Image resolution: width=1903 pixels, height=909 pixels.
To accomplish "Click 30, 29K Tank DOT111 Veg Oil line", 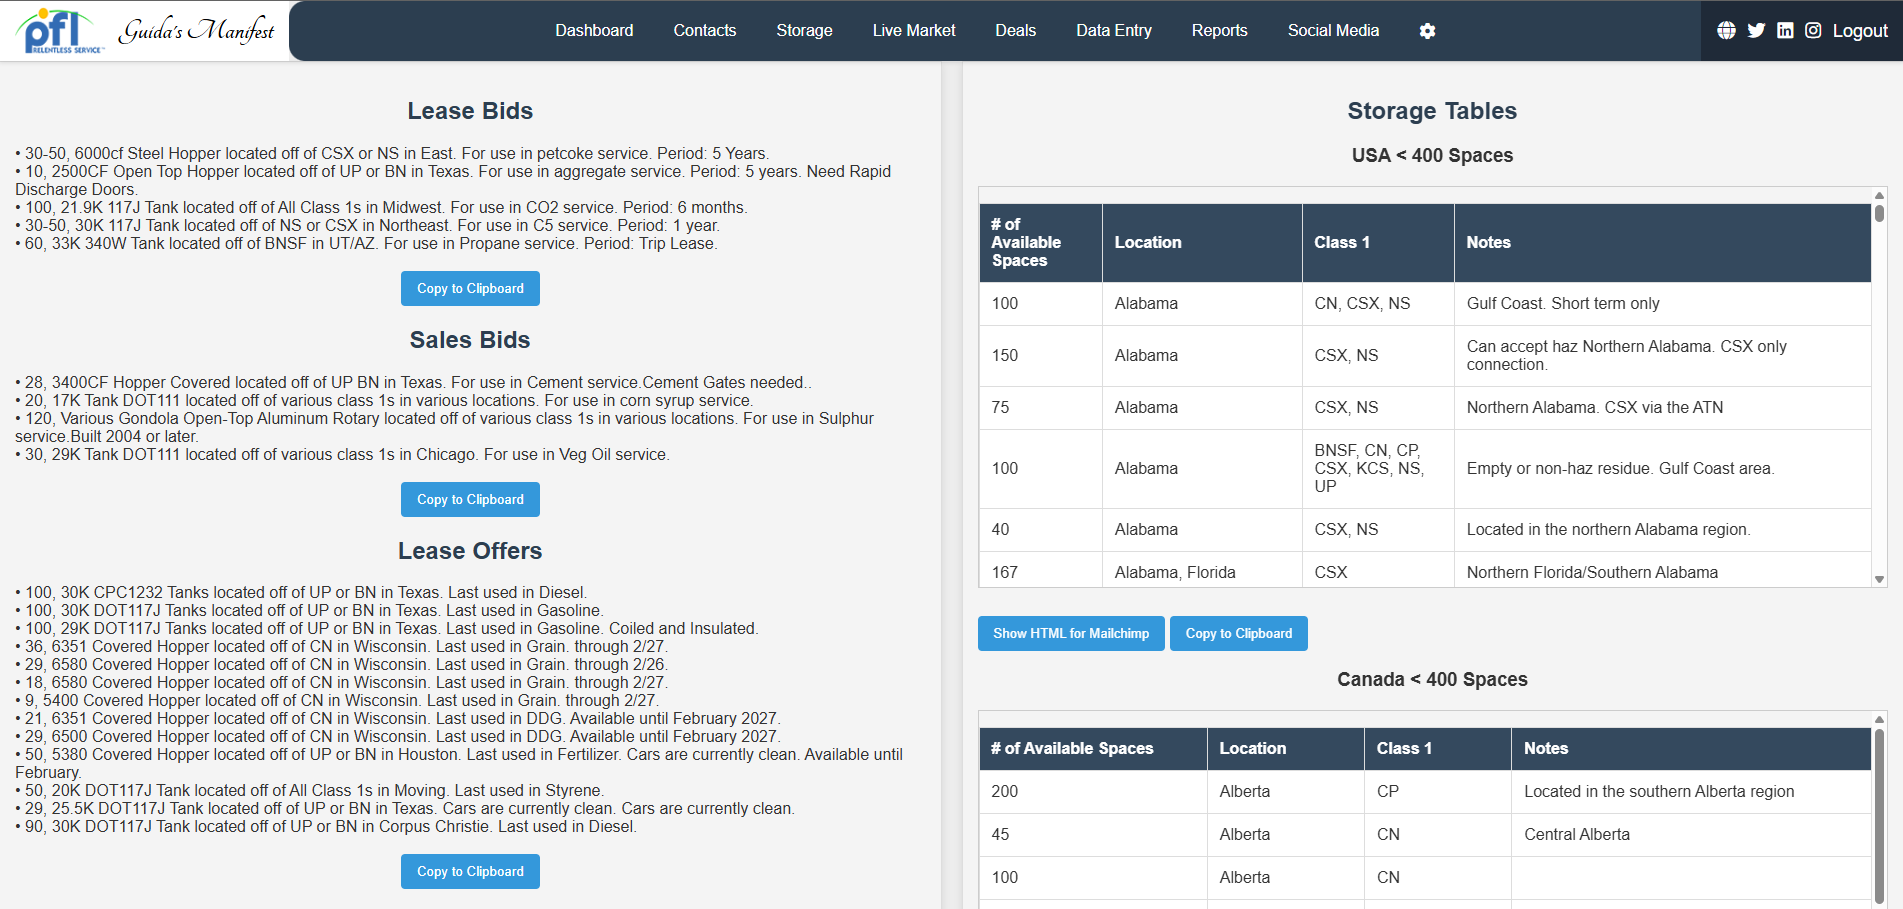I will pos(342,455).
